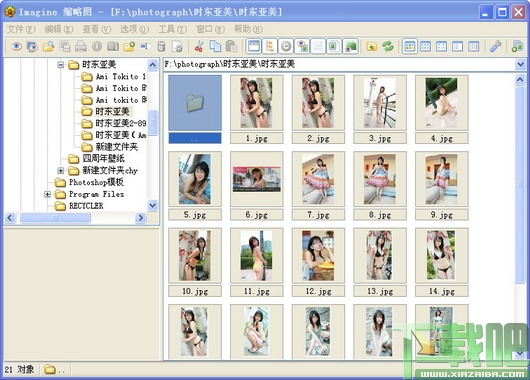Screen dimensions: 530x380
Task: Click the new folder icon in toolbar
Action: (x=129, y=46)
